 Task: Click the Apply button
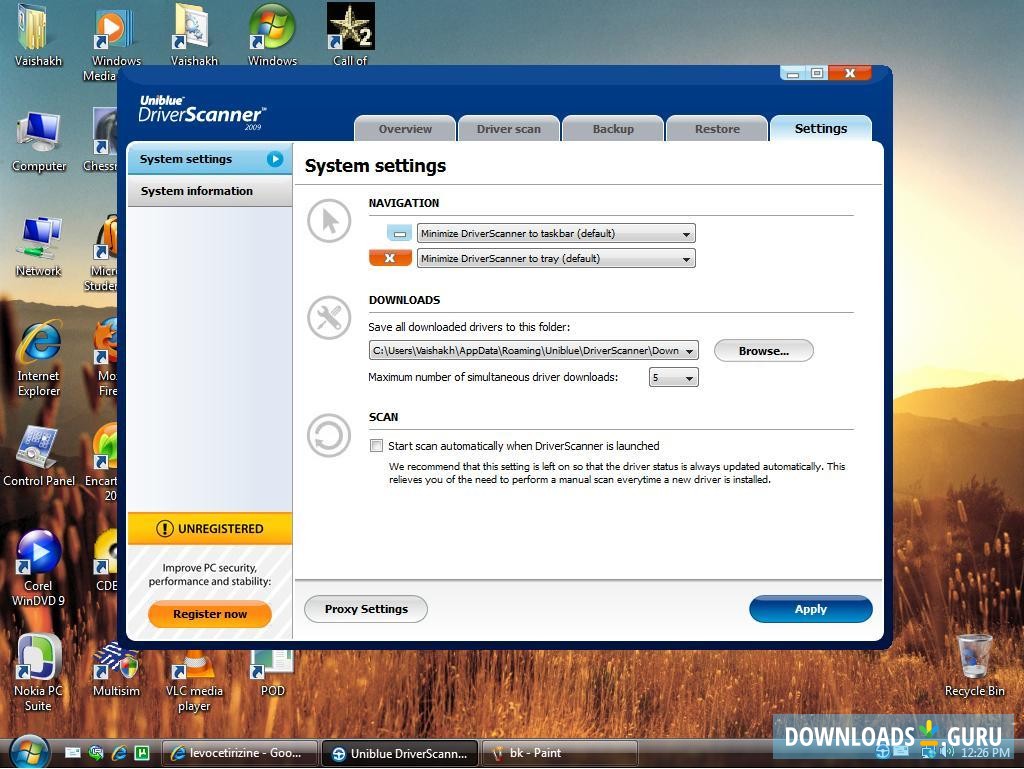[810, 609]
